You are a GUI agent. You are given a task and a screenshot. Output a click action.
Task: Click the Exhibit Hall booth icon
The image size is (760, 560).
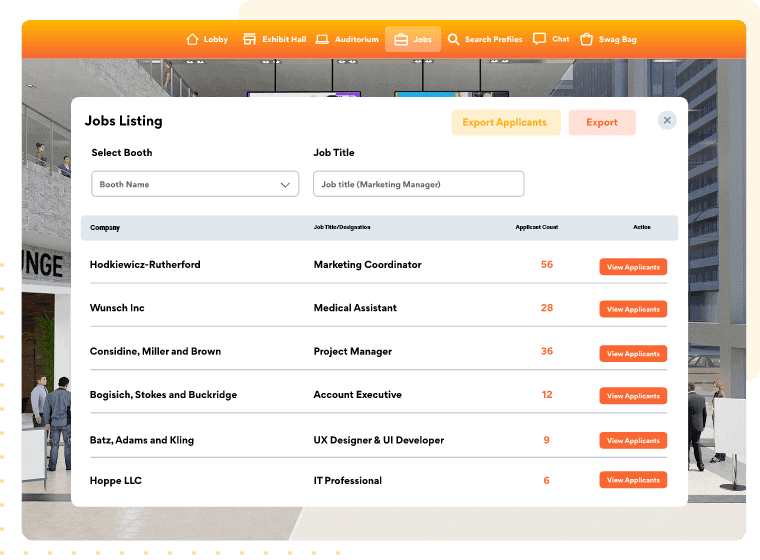[x=249, y=39]
